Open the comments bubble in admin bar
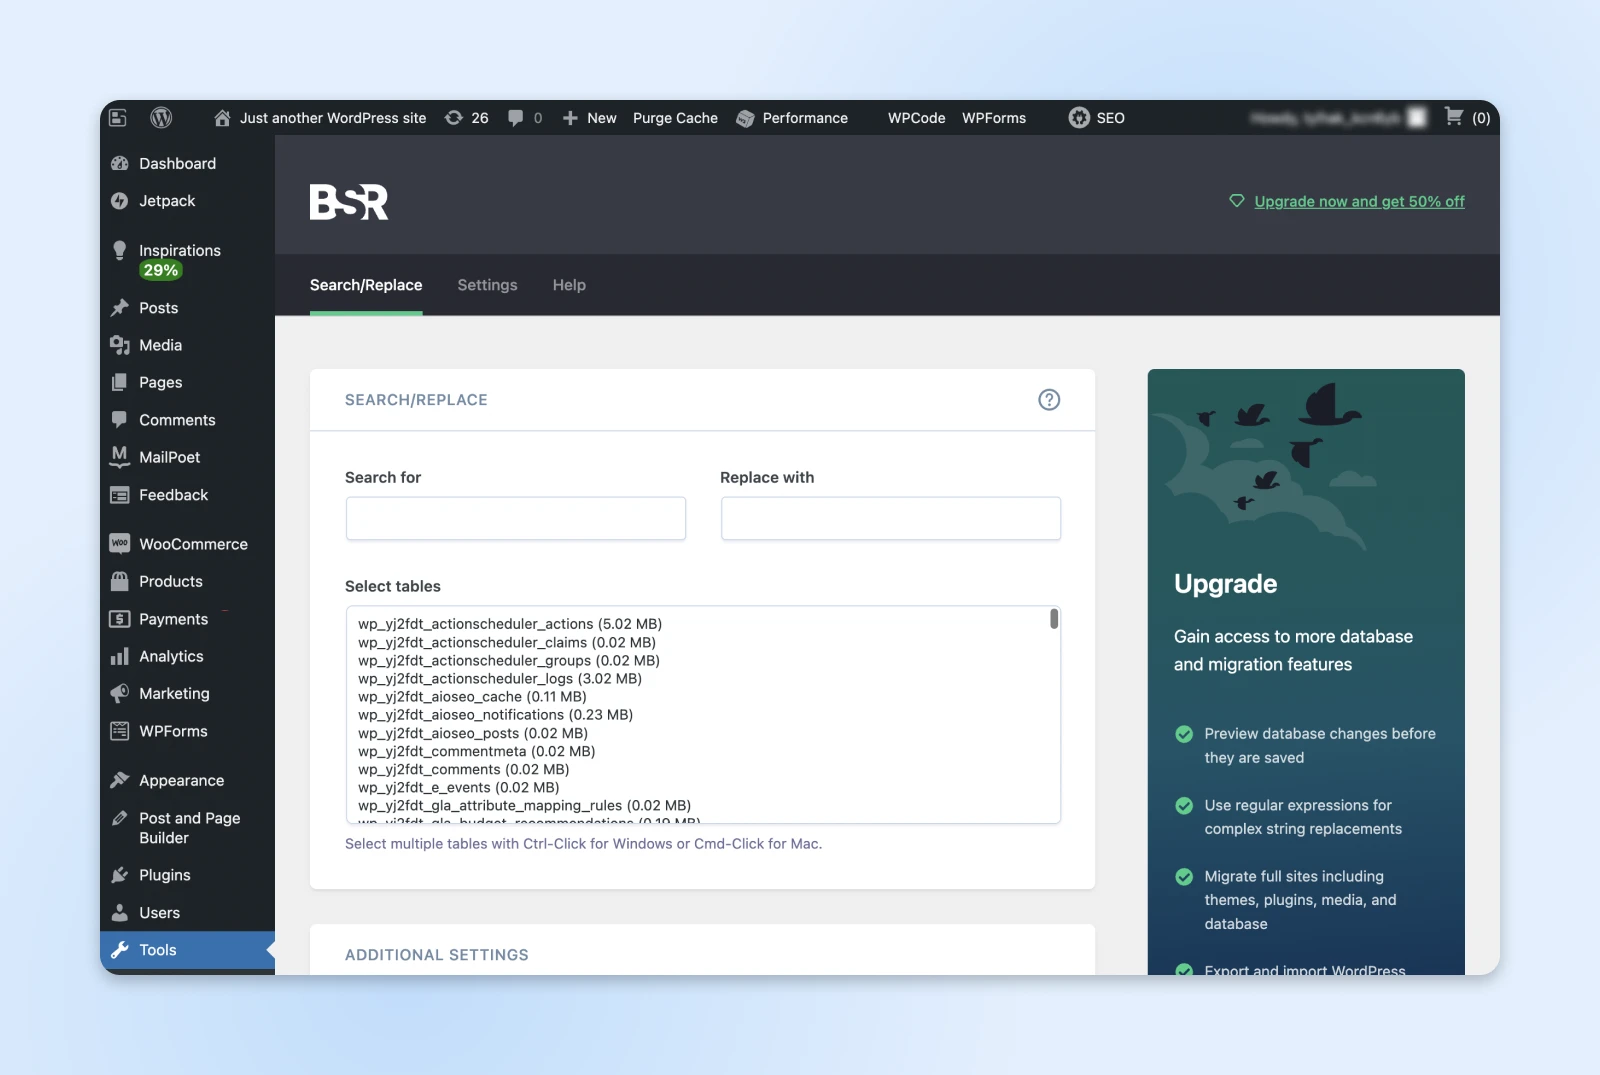Image resolution: width=1600 pixels, height=1075 pixels. coord(515,118)
